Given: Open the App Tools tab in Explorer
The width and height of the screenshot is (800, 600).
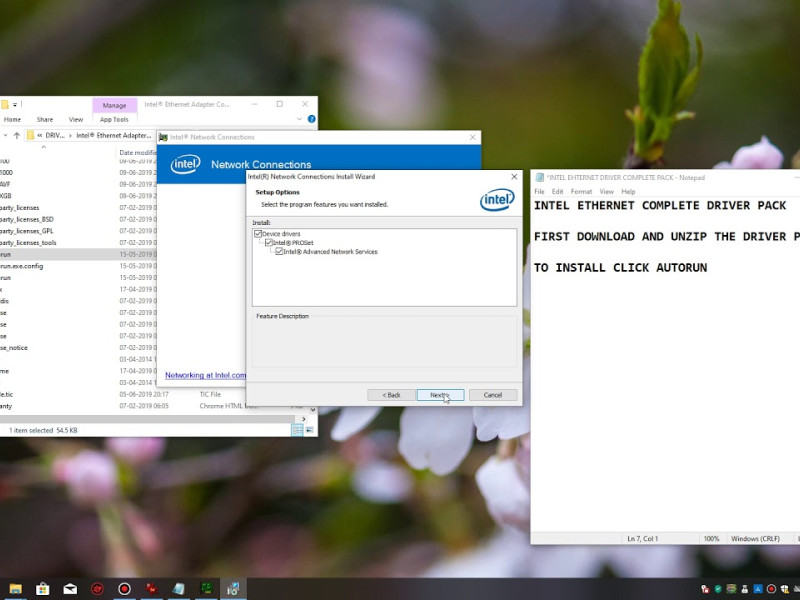Looking at the screenshot, I should coord(114,119).
